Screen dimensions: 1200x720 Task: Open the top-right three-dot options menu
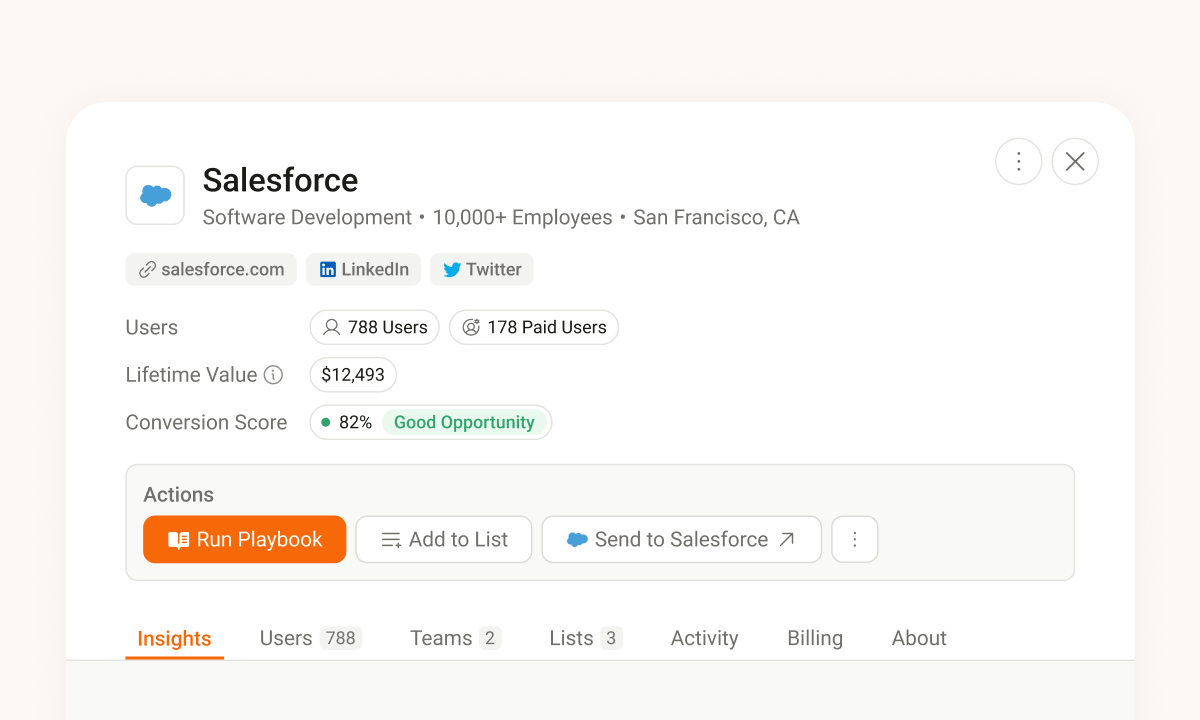click(1018, 161)
